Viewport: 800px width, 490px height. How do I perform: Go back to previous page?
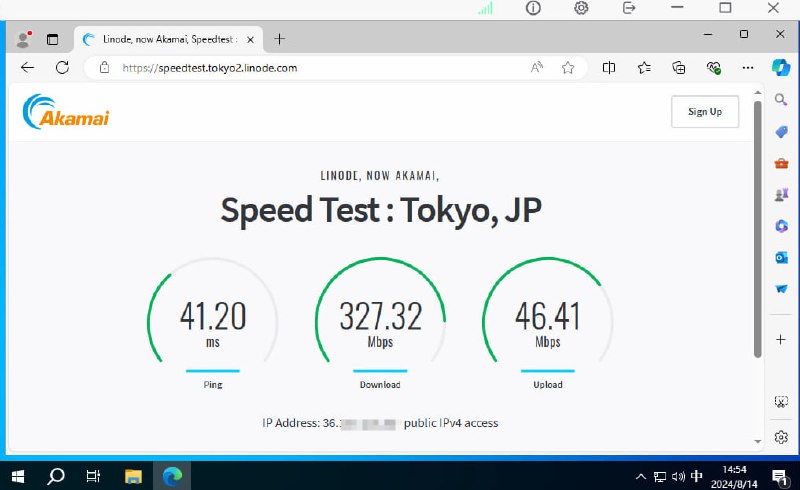(x=28, y=67)
